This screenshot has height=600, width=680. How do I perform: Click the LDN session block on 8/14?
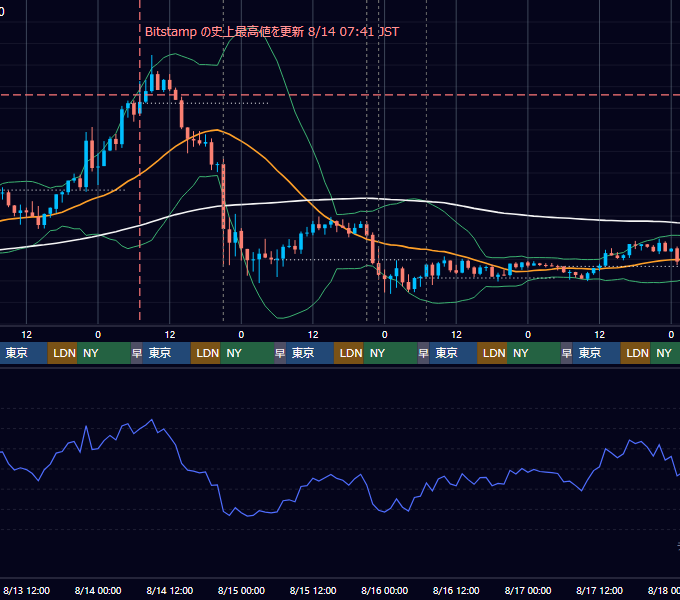pos(206,353)
